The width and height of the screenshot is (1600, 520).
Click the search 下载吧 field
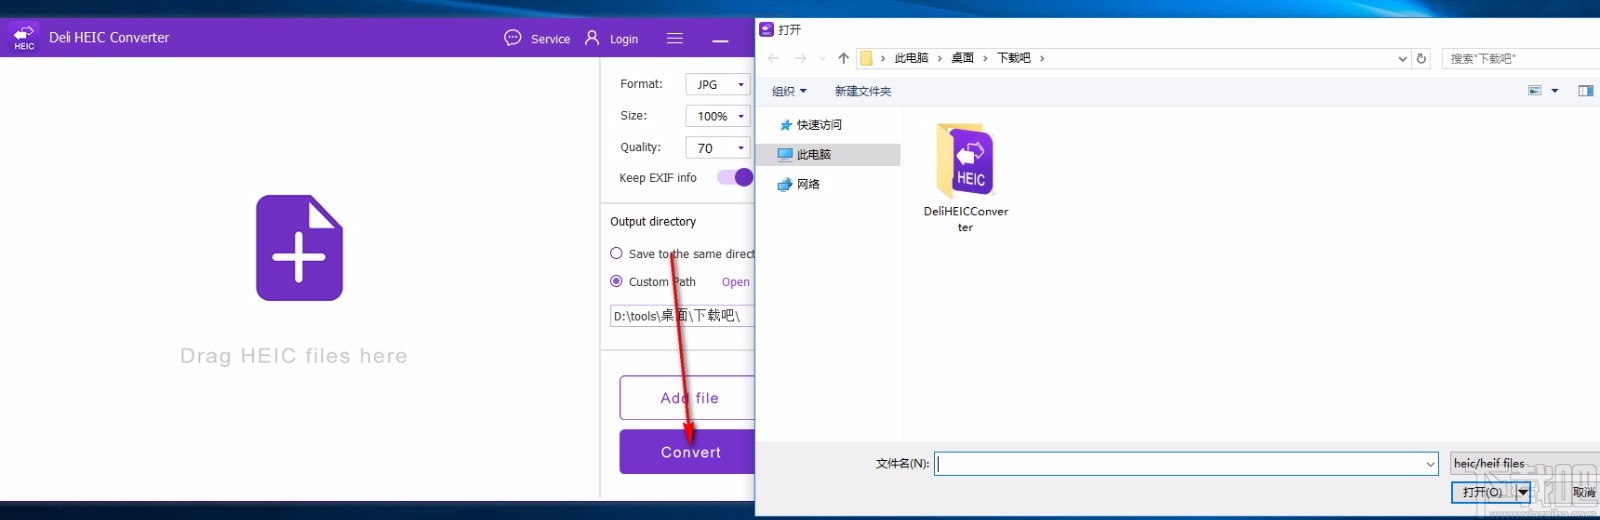tap(1522, 59)
